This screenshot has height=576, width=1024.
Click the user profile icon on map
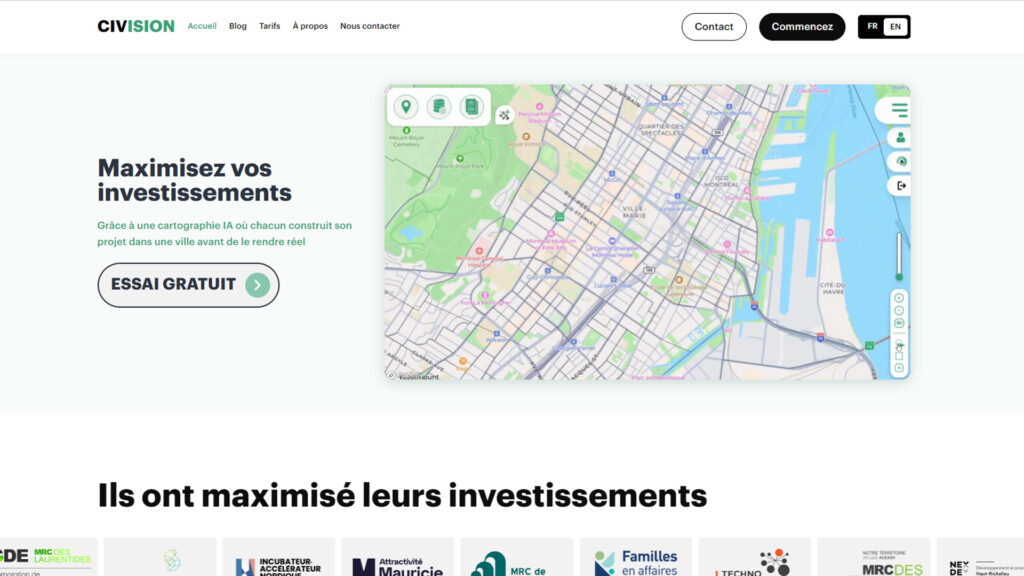[x=900, y=138]
